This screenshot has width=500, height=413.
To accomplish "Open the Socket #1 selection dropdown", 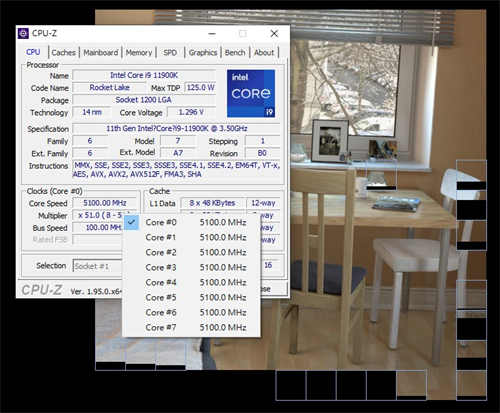I will [x=97, y=266].
